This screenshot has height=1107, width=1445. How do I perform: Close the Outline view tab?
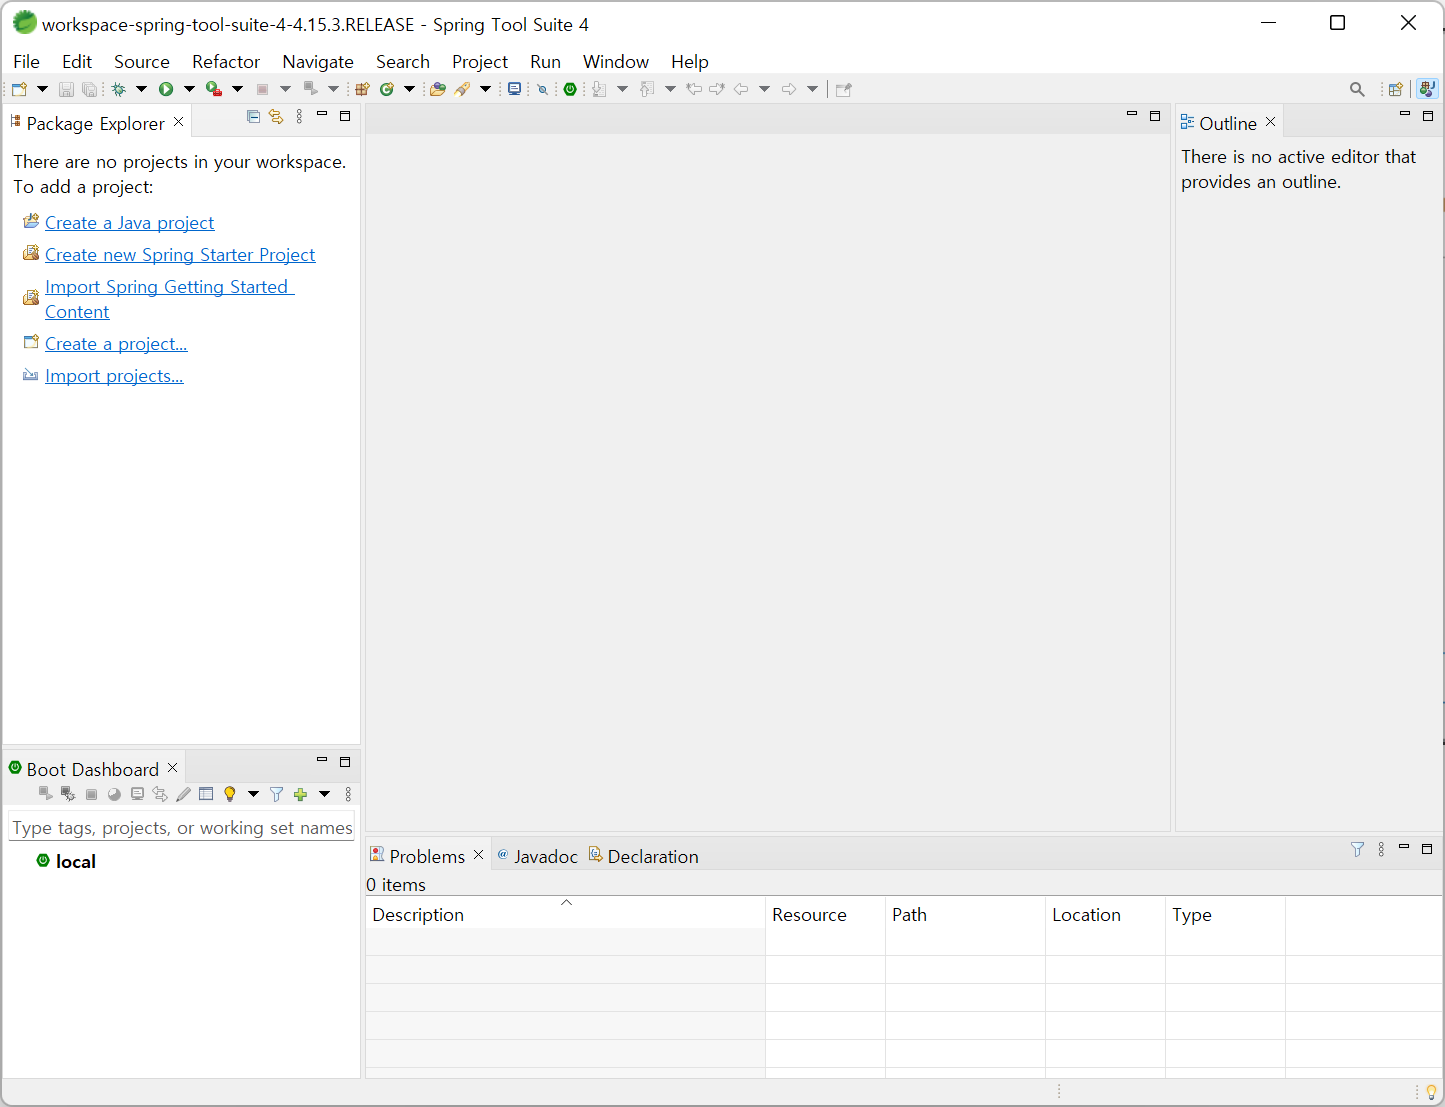(x=1270, y=122)
